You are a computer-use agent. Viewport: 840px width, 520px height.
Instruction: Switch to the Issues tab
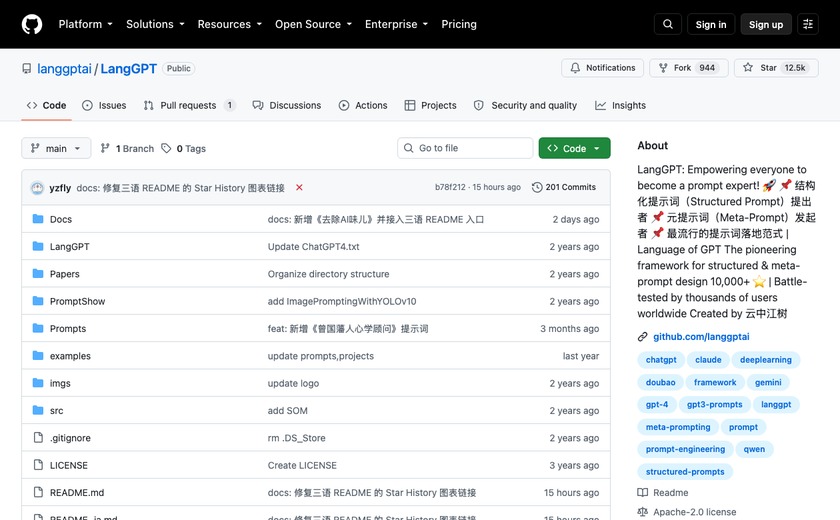pyautogui.click(x=104, y=105)
